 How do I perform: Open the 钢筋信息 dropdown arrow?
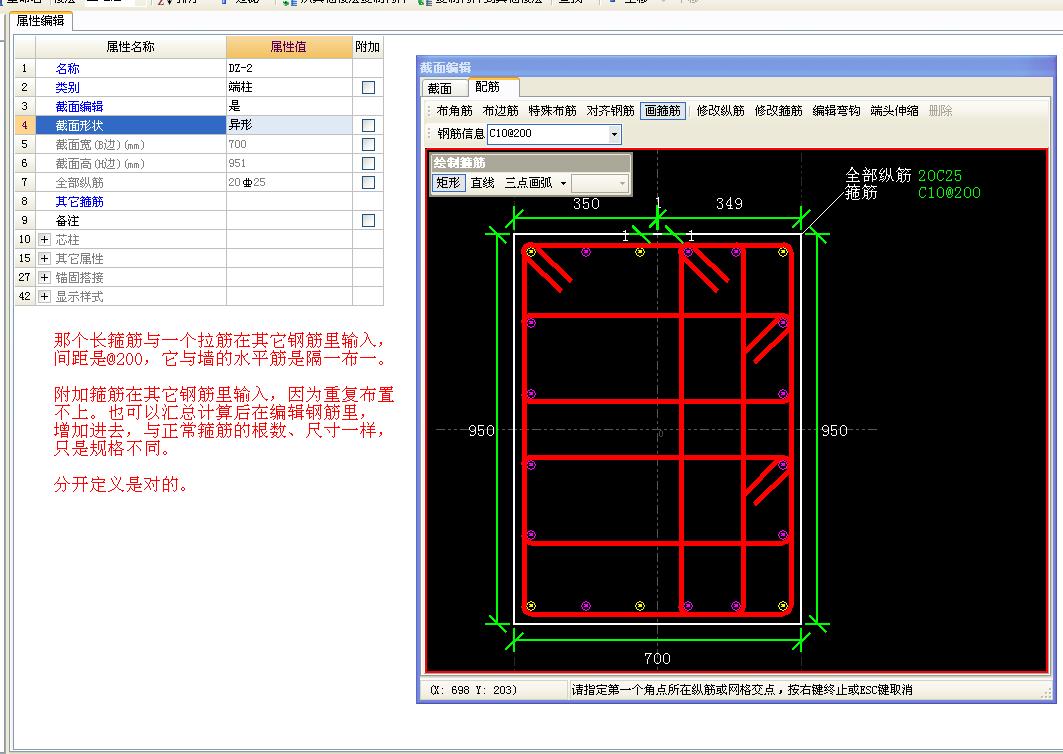614,134
